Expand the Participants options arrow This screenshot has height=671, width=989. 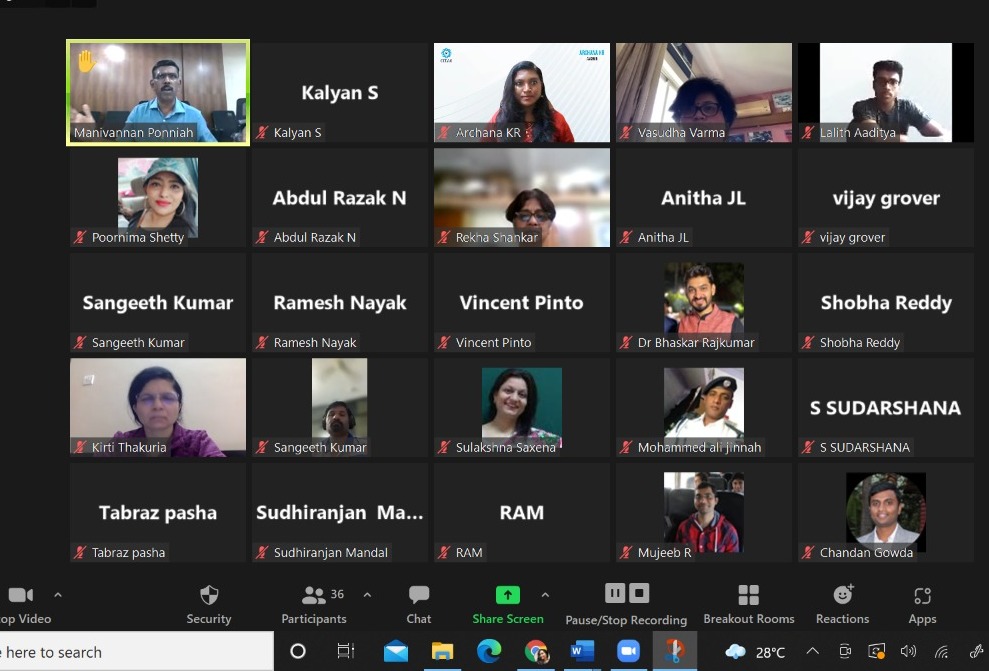pyautogui.click(x=367, y=595)
